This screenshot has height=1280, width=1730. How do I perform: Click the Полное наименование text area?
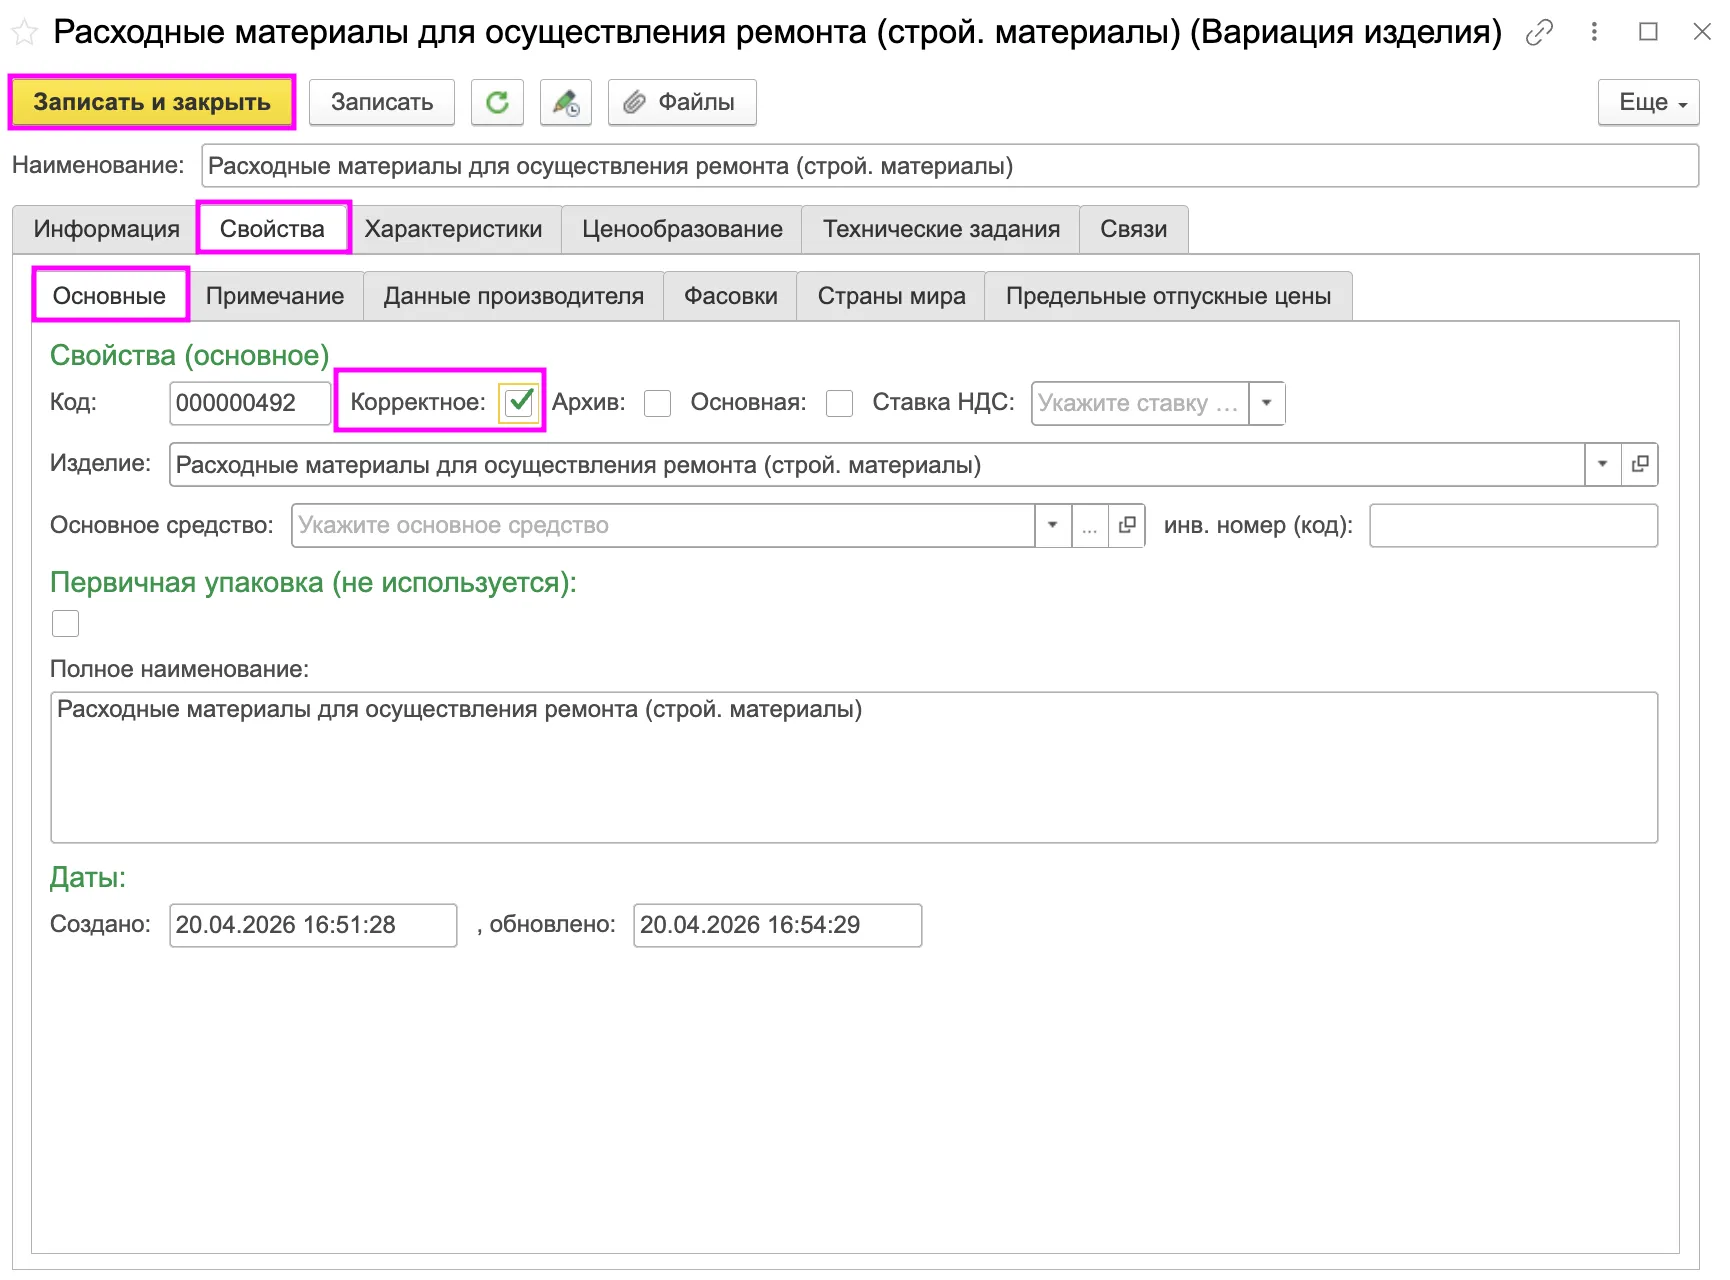click(854, 767)
